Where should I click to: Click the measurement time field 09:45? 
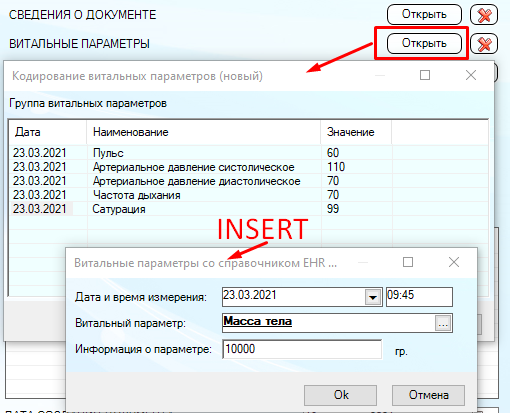(419, 296)
